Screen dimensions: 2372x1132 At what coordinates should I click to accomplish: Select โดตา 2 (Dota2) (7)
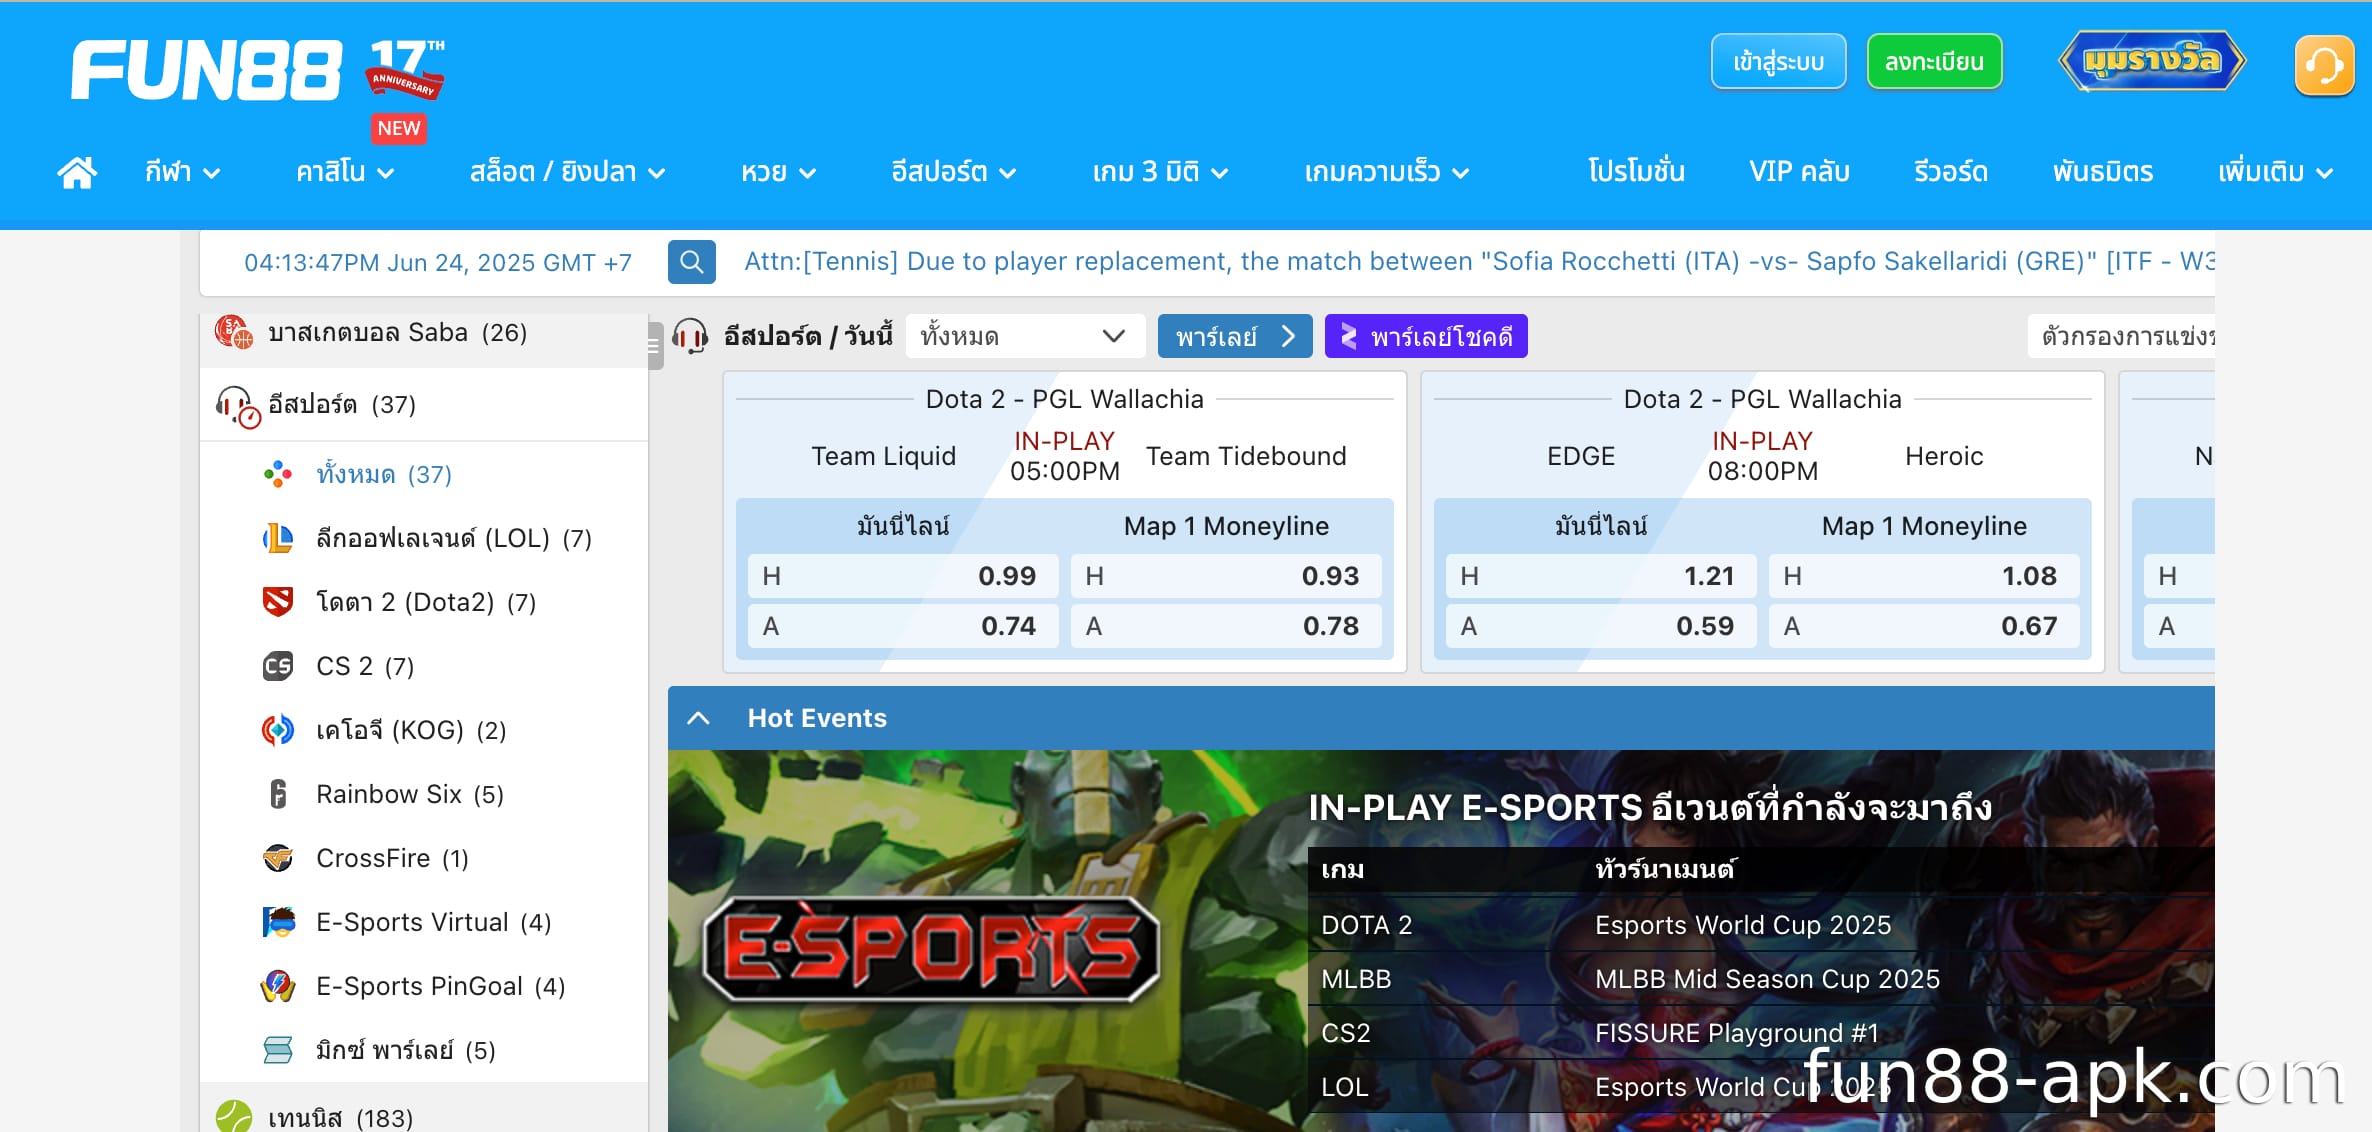point(424,602)
